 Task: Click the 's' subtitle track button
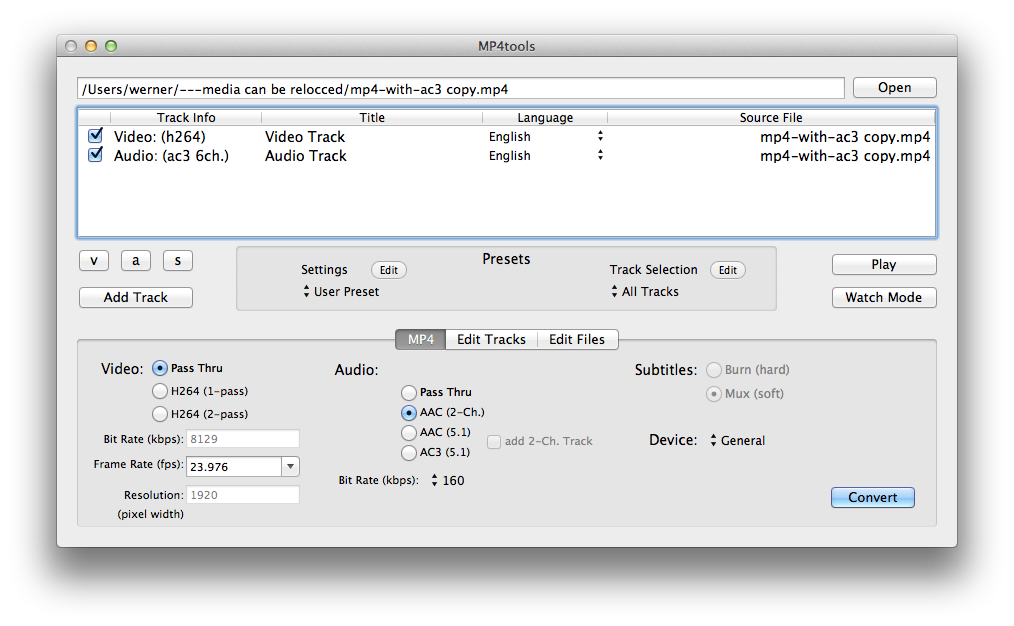[178, 261]
